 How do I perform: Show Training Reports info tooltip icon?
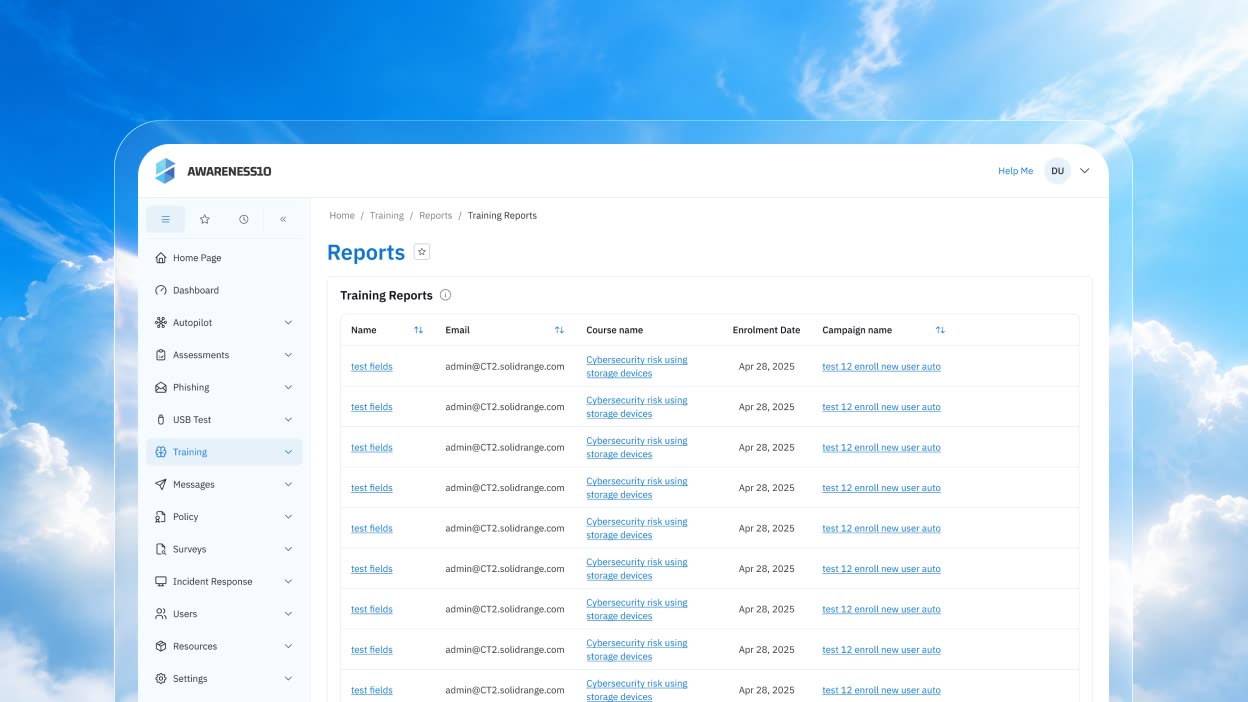pyautogui.click(x=446, y=295)
